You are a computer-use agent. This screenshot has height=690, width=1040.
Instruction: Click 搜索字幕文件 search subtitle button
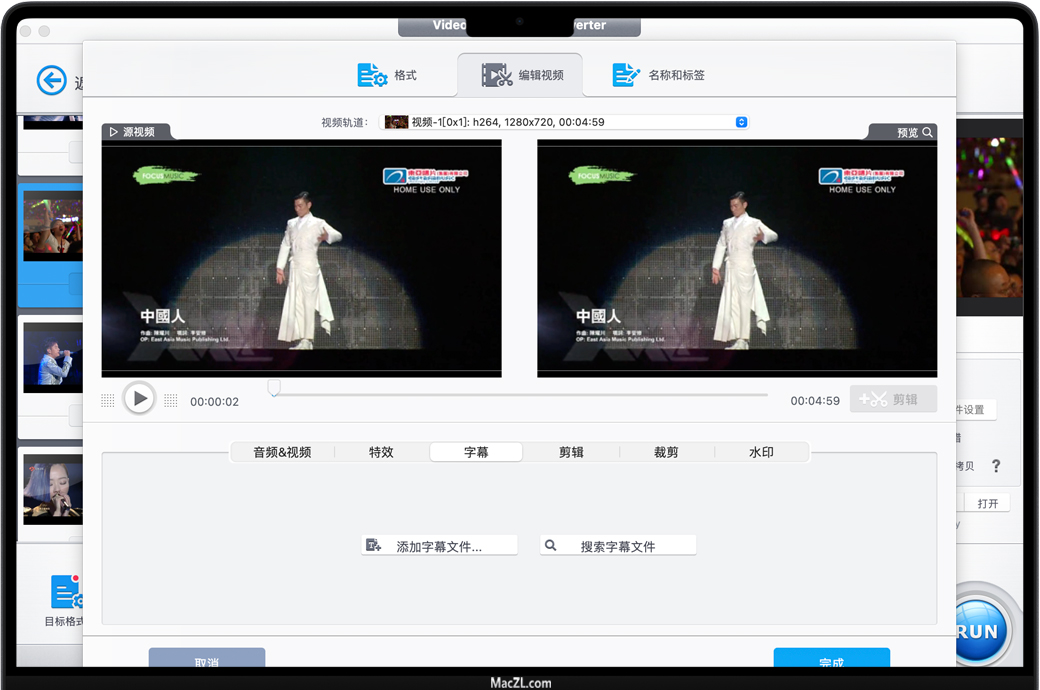[x=617, y=546]
